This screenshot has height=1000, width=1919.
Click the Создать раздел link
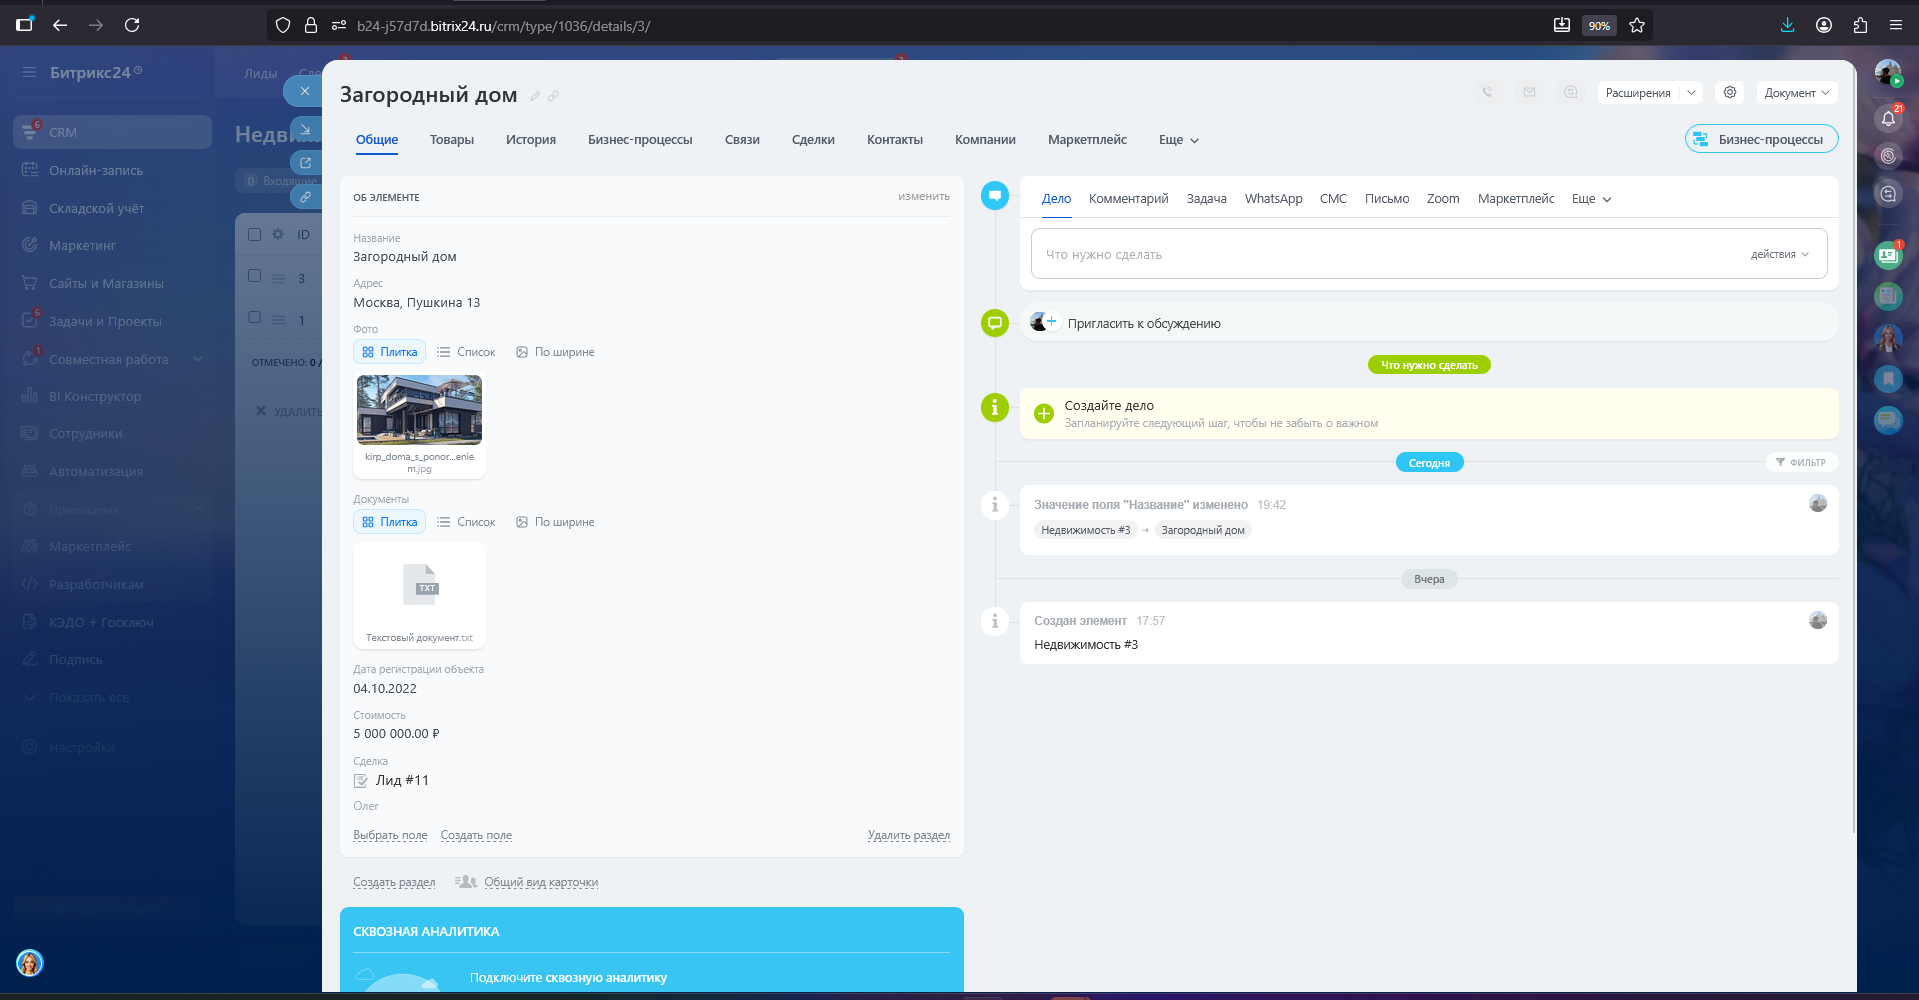pos(394,882)
